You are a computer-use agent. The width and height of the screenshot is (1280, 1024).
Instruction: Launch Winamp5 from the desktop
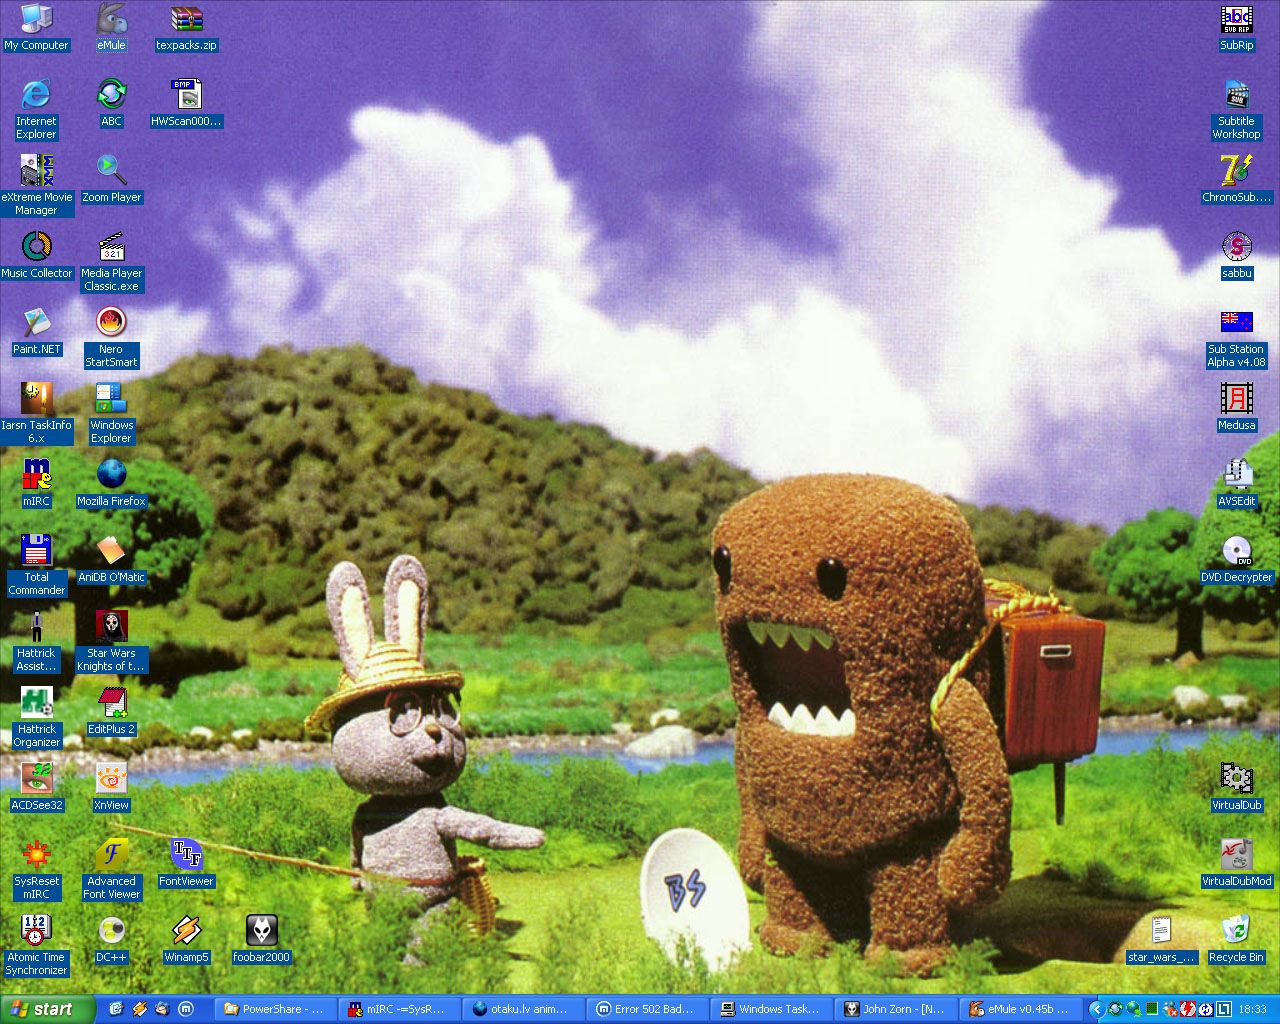point(186,939)
